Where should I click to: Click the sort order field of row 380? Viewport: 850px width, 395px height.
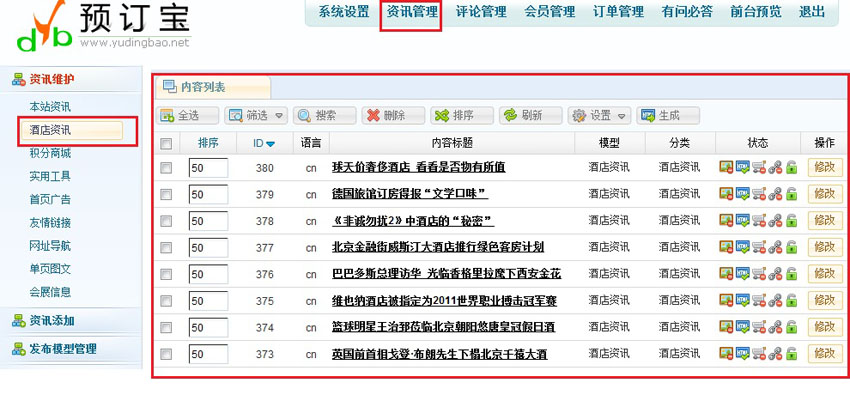point(208,167)
